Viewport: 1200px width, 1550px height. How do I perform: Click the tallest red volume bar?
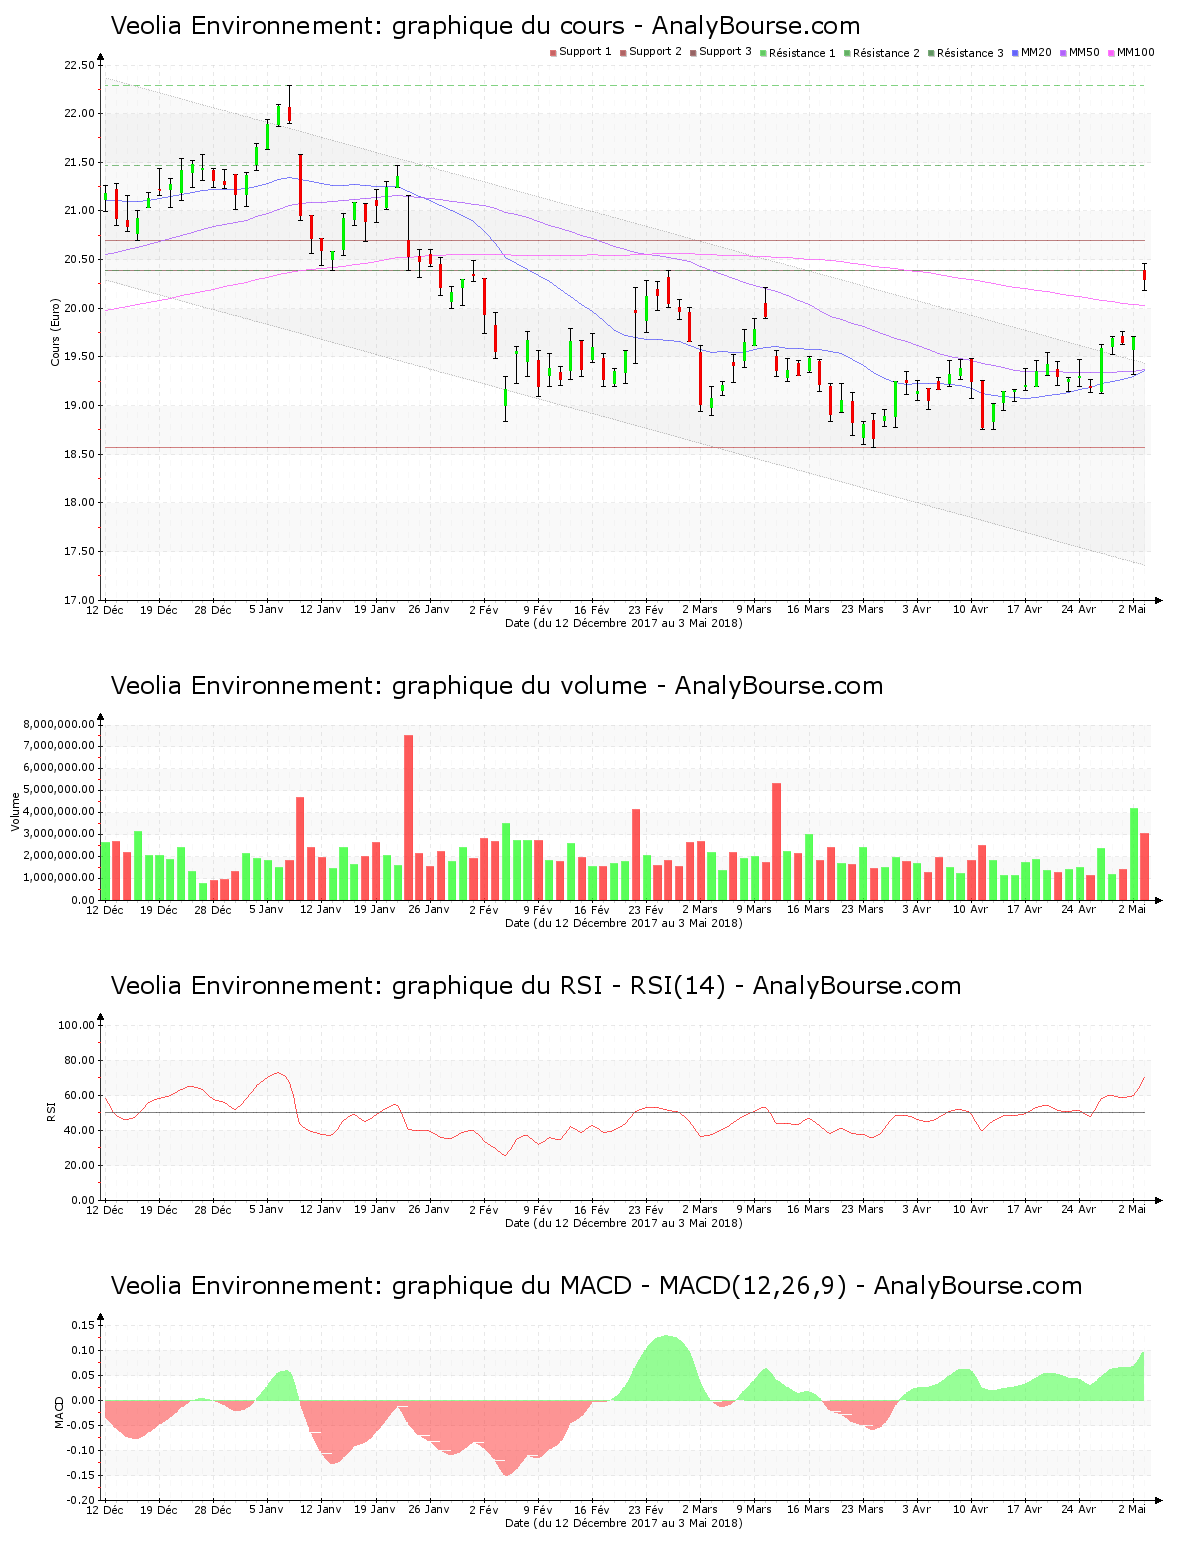pyautogui.click(x=408, y=817)
